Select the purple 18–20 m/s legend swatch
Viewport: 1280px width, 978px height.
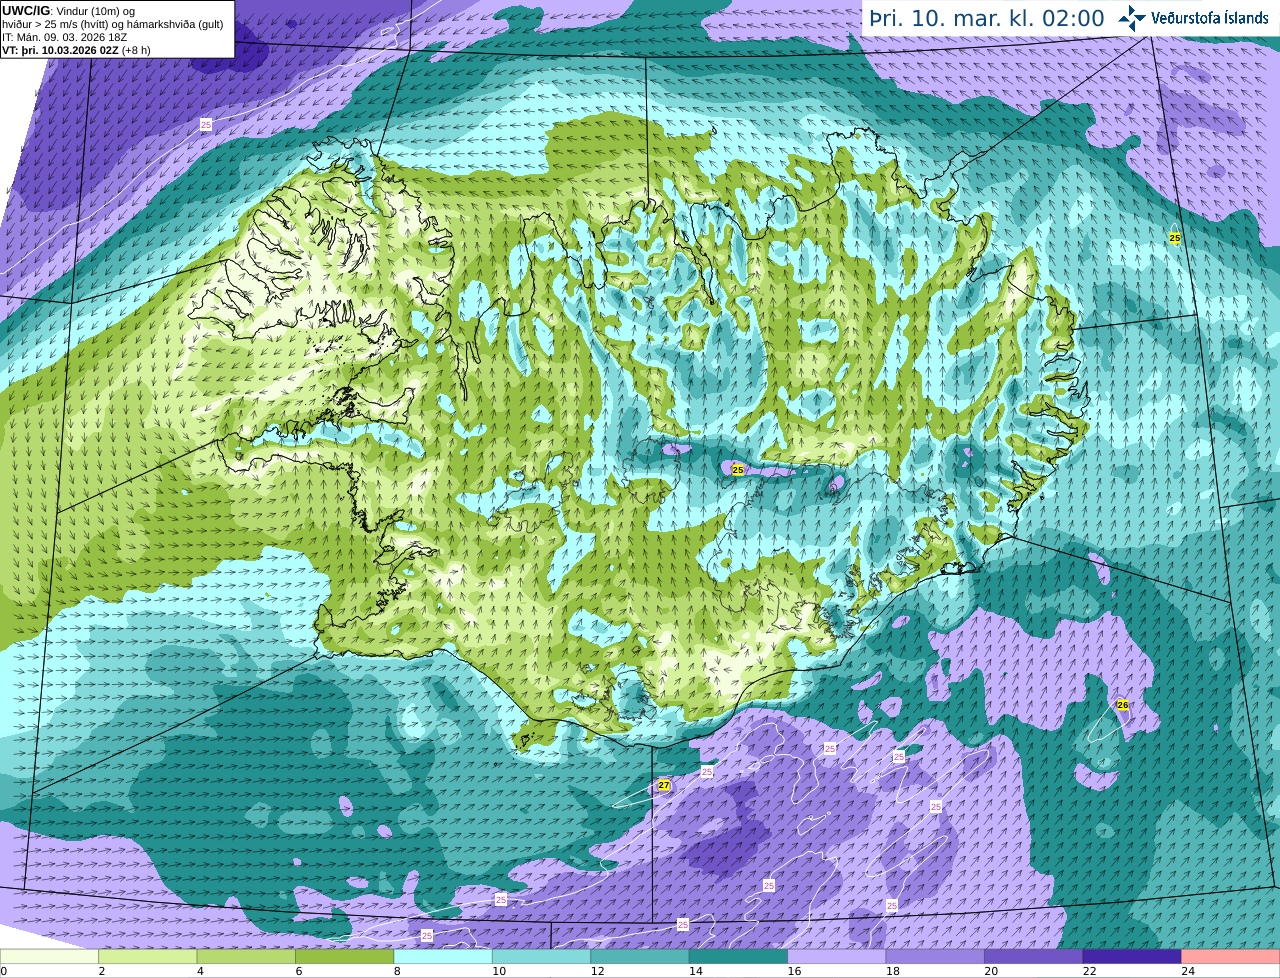click(x=936, y=957)
